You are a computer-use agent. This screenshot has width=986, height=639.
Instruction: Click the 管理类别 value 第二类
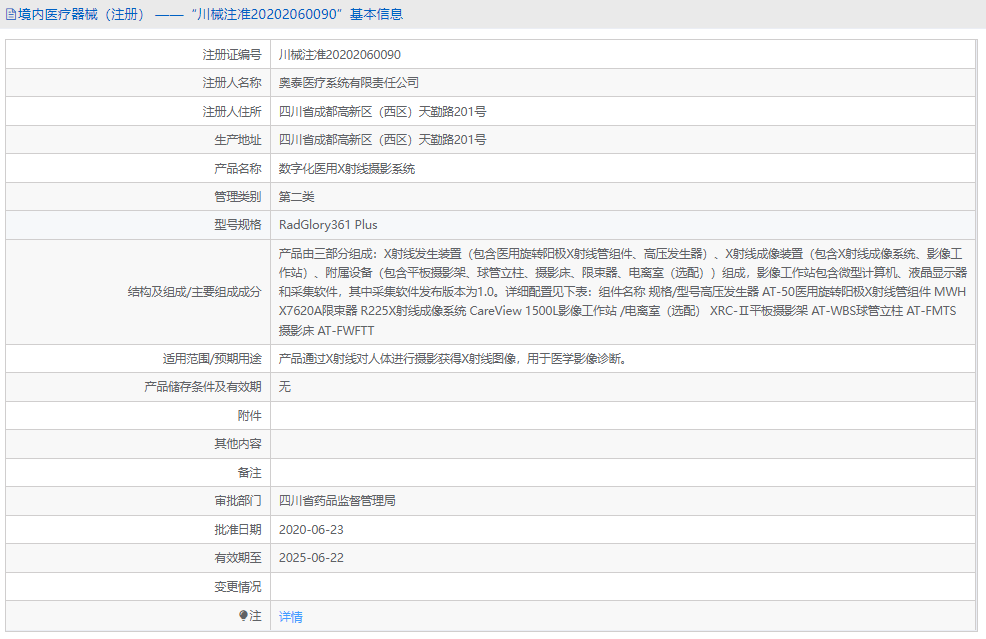297,196
